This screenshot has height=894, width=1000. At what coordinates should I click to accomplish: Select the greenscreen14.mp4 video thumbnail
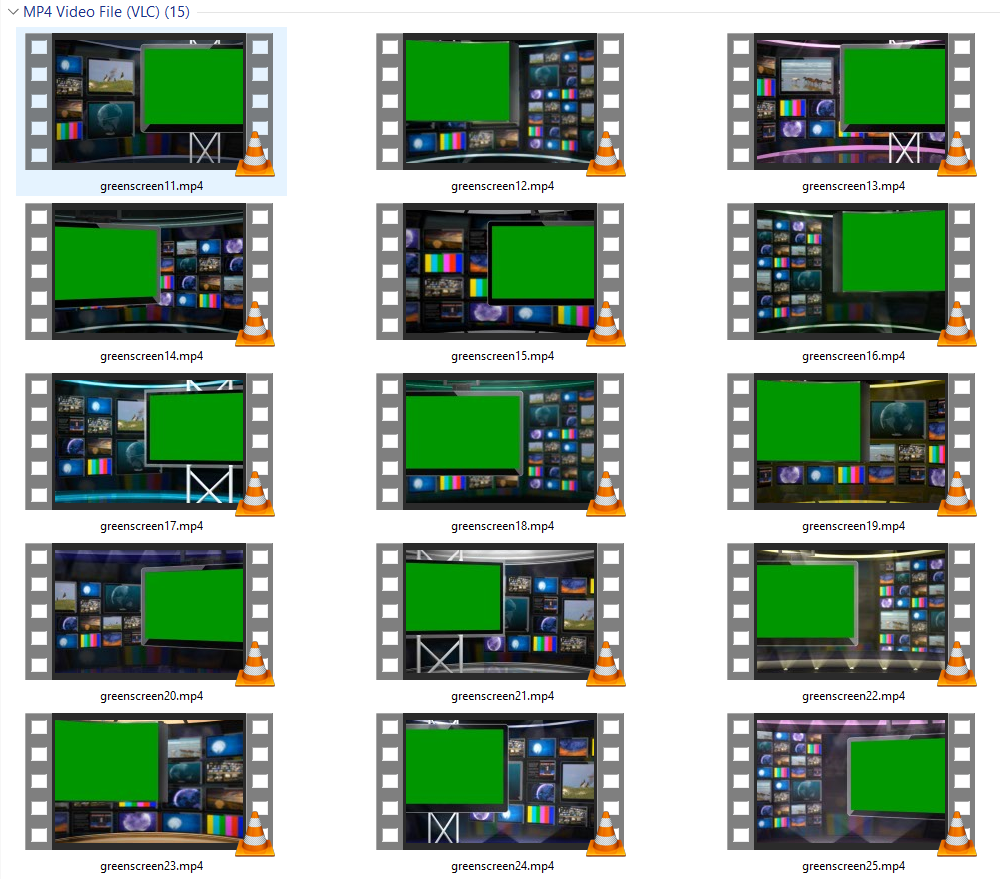(149, 272)
